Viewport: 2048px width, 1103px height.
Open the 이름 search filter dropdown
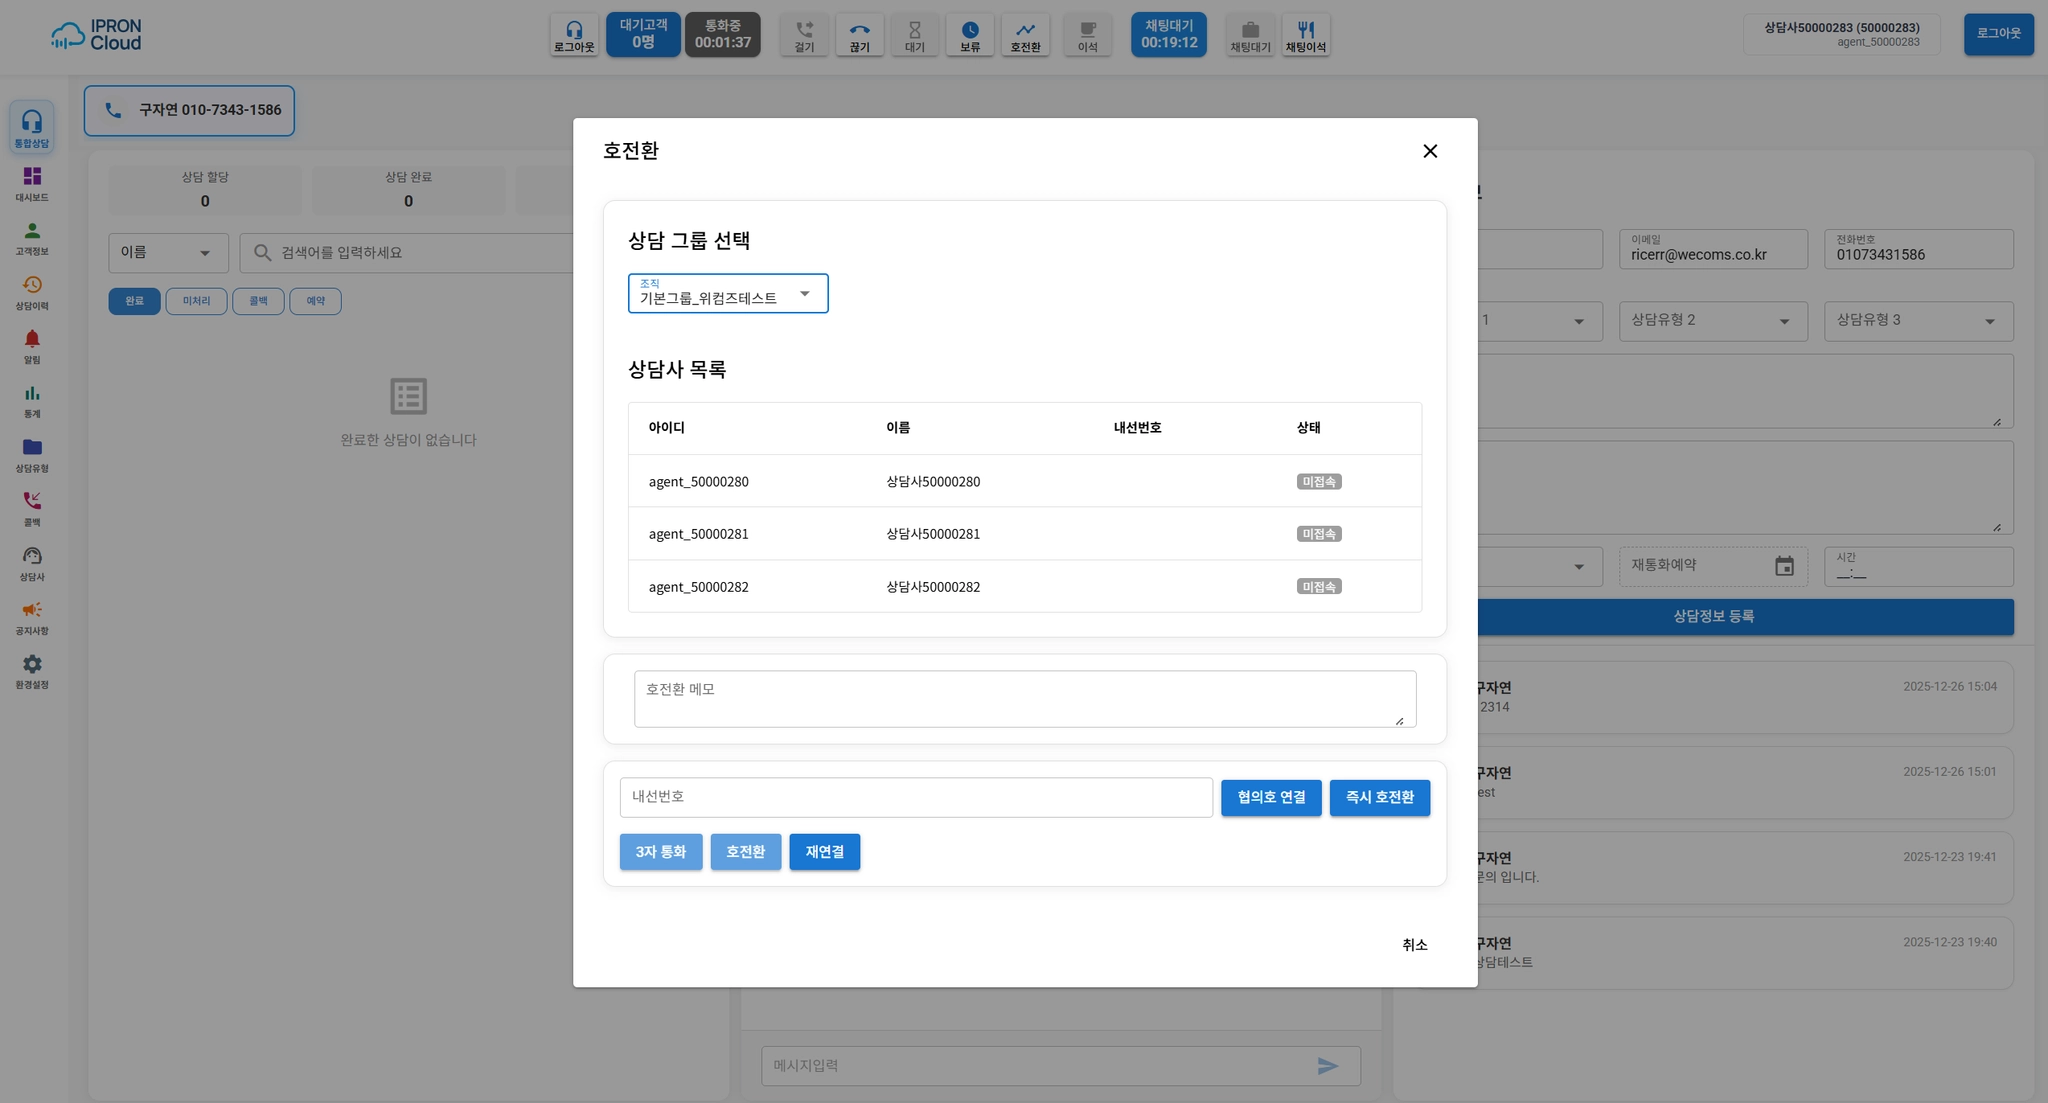pyautogui.click(x=167, y=253)
